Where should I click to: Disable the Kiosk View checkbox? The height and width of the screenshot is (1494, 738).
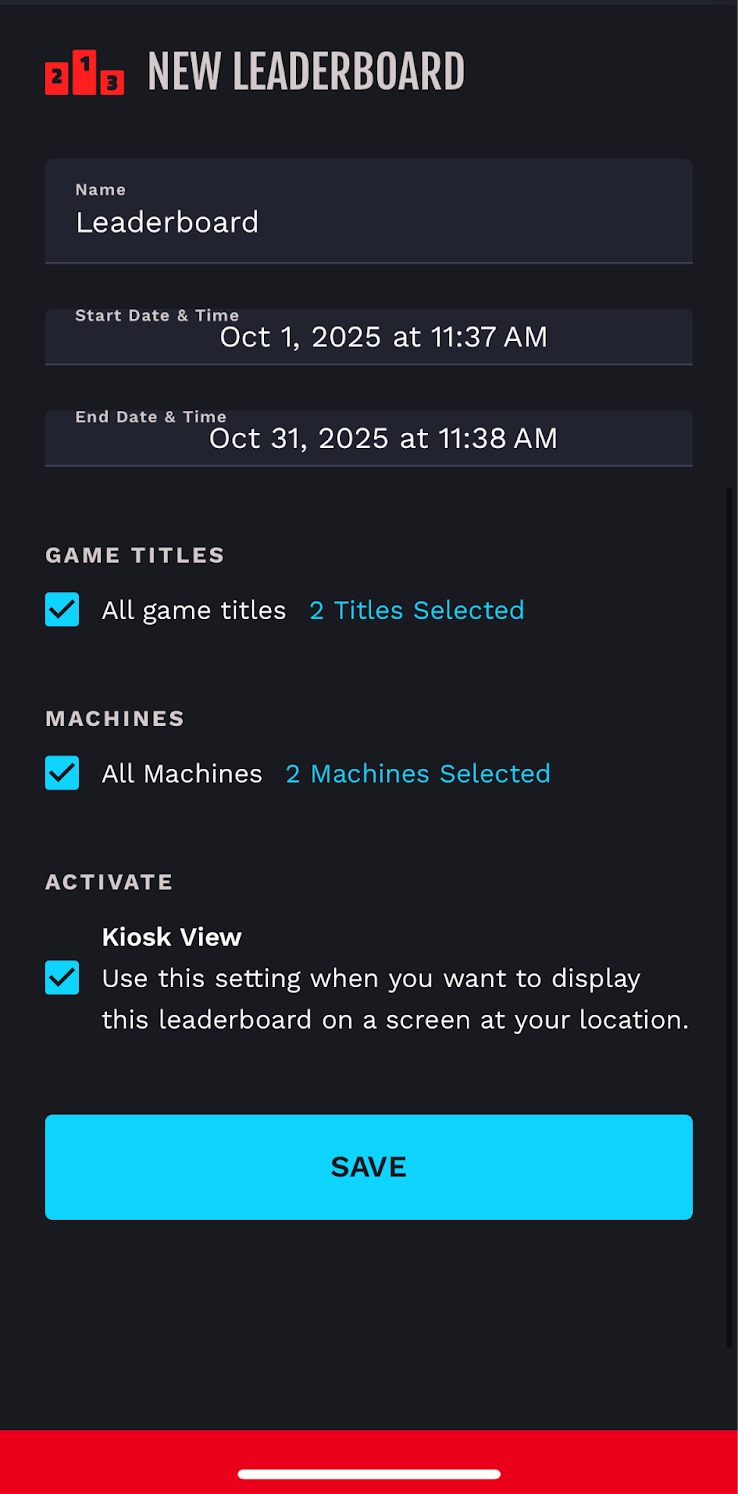point(62,978)
